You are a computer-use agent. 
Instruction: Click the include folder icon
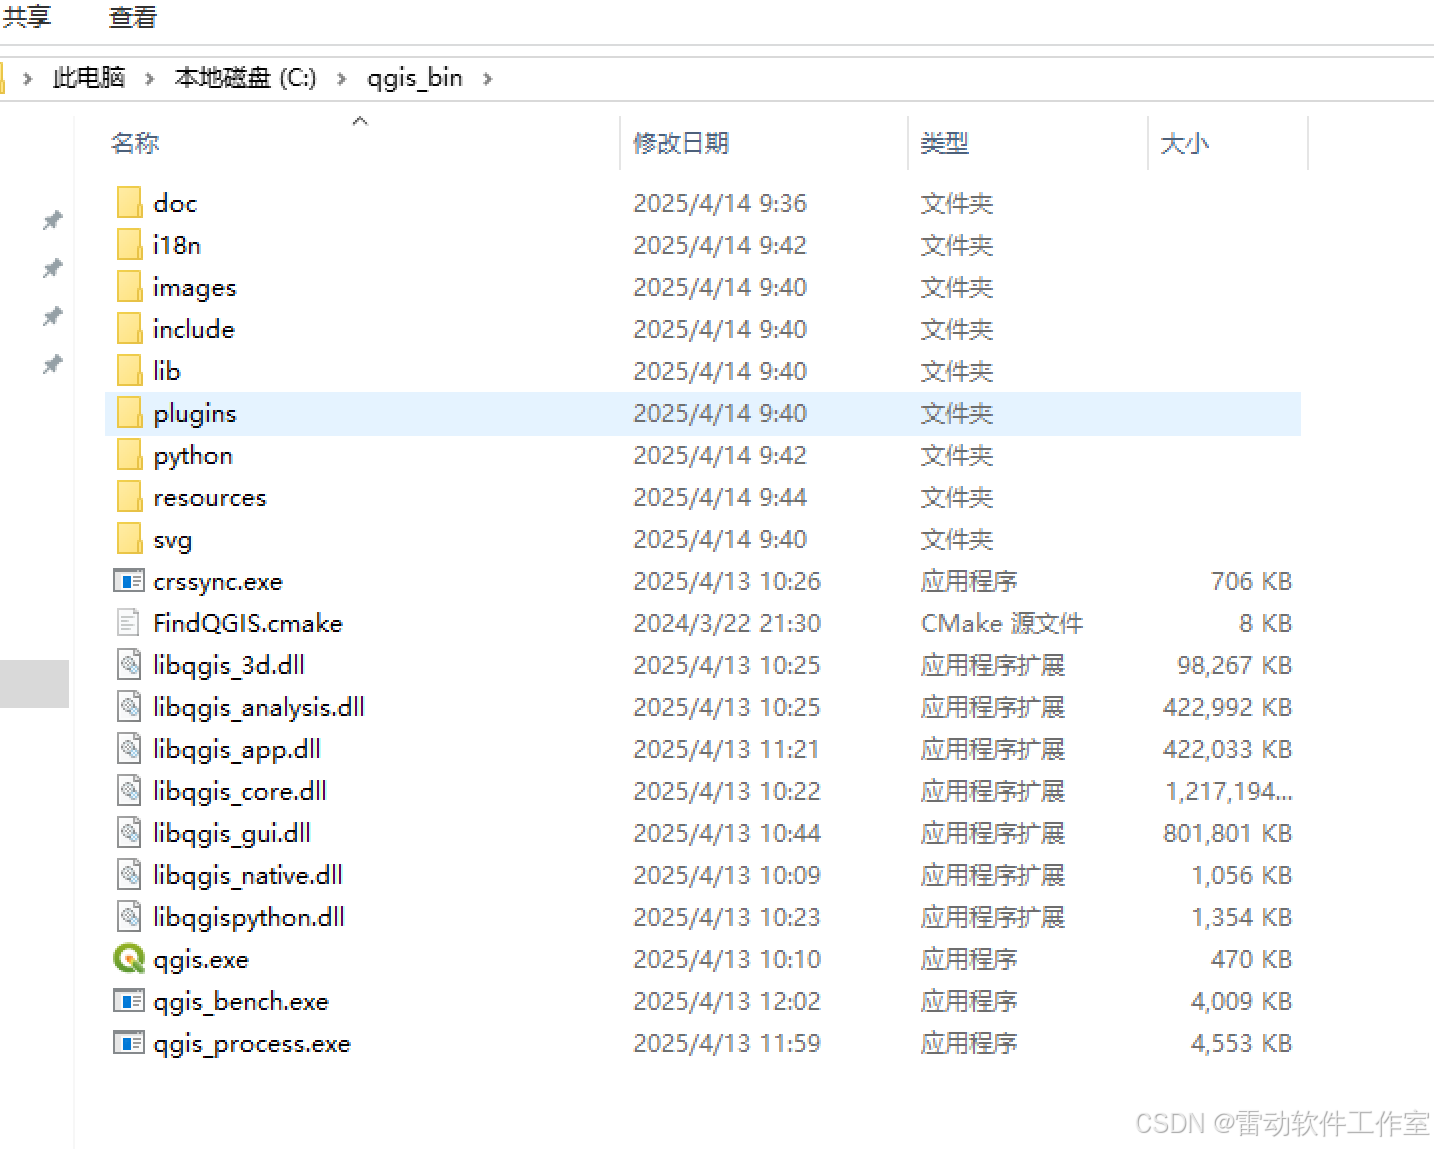coord(129,328)
